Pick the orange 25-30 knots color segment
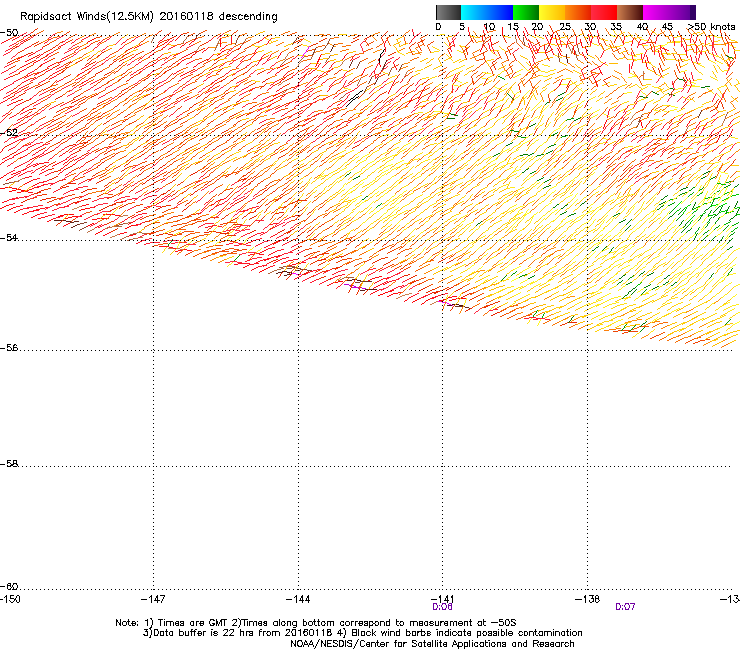Viewport: 740px width, 650px height. pos(578,12)
